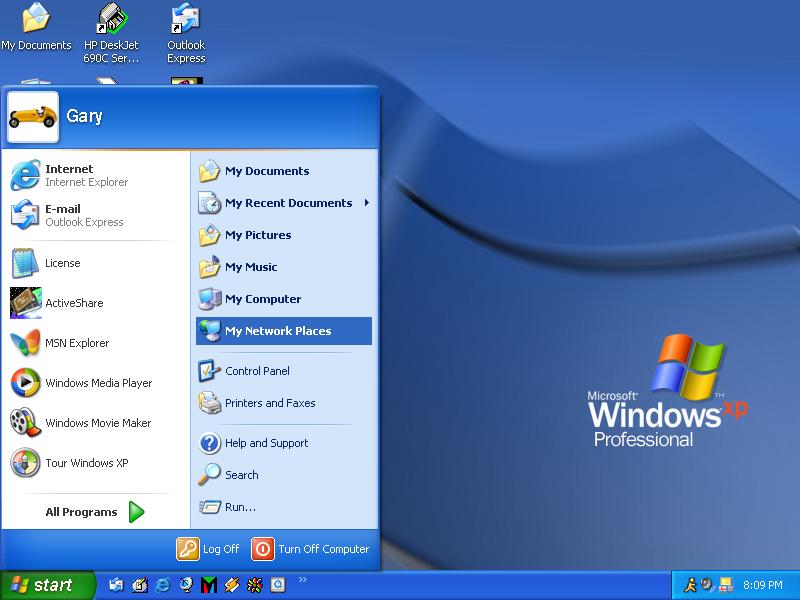Viewport: 800px width, 600px height.
Task: Launch MSN Explorer butterfly icon
Action: pyautogui.click(x=26, y=342)
